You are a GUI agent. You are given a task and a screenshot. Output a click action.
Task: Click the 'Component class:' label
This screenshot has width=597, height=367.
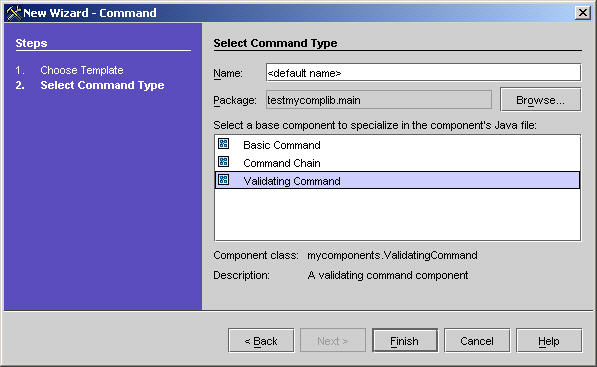(x=256, y=255)
